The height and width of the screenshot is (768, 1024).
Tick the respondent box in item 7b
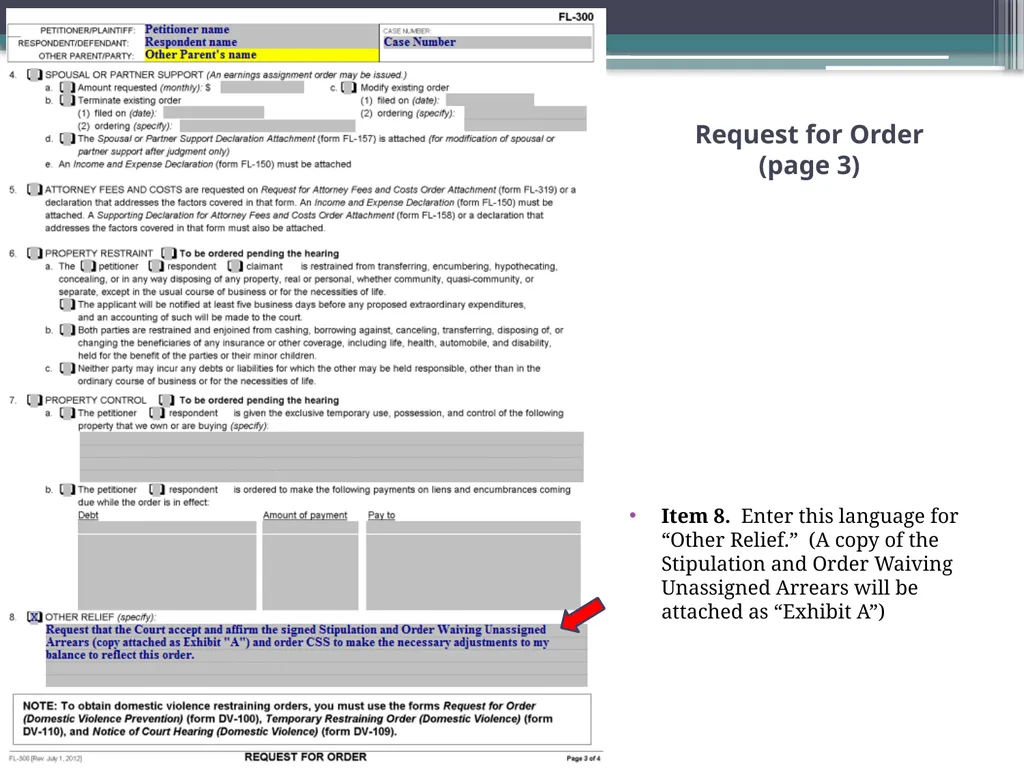[157, 489]
